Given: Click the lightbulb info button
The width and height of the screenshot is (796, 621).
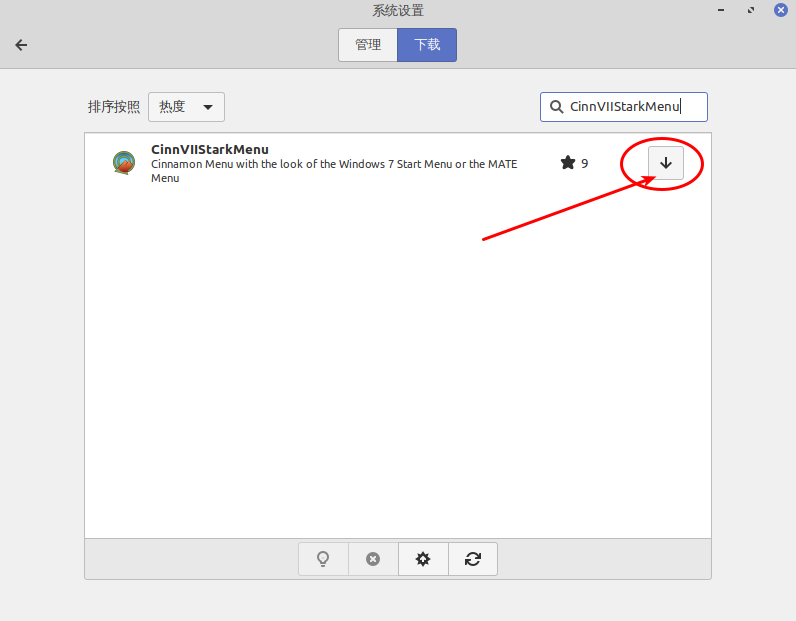Looking at the screenshot, I should 323,559.
